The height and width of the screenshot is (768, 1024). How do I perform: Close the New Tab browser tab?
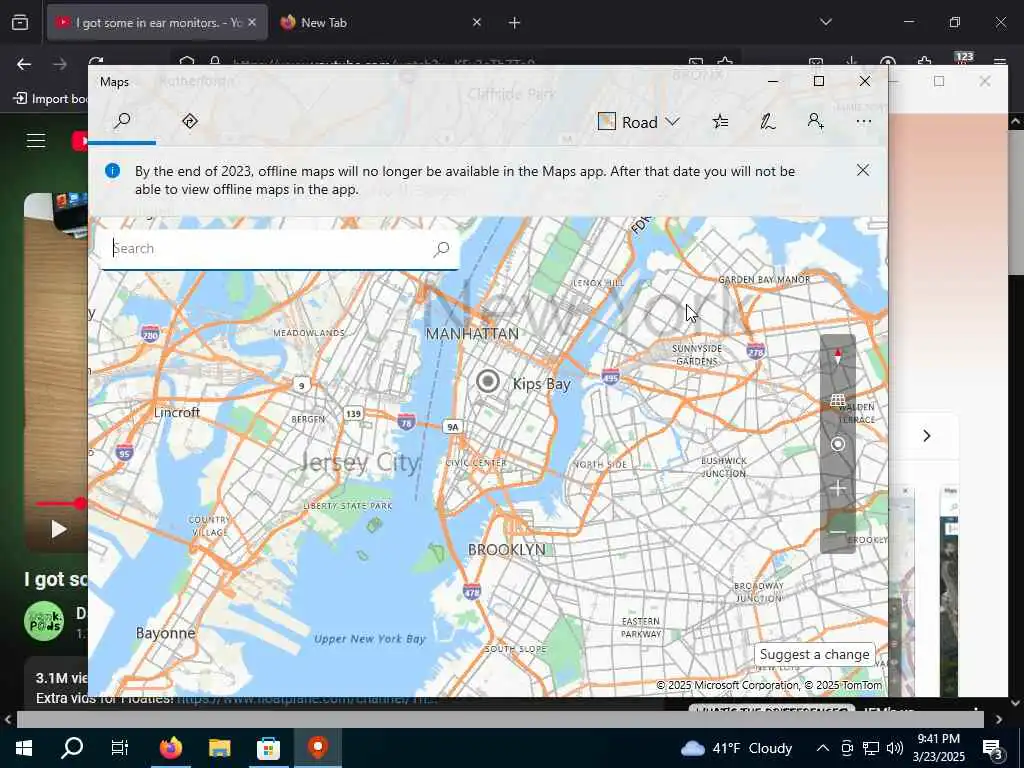click(x=477, y=23)
